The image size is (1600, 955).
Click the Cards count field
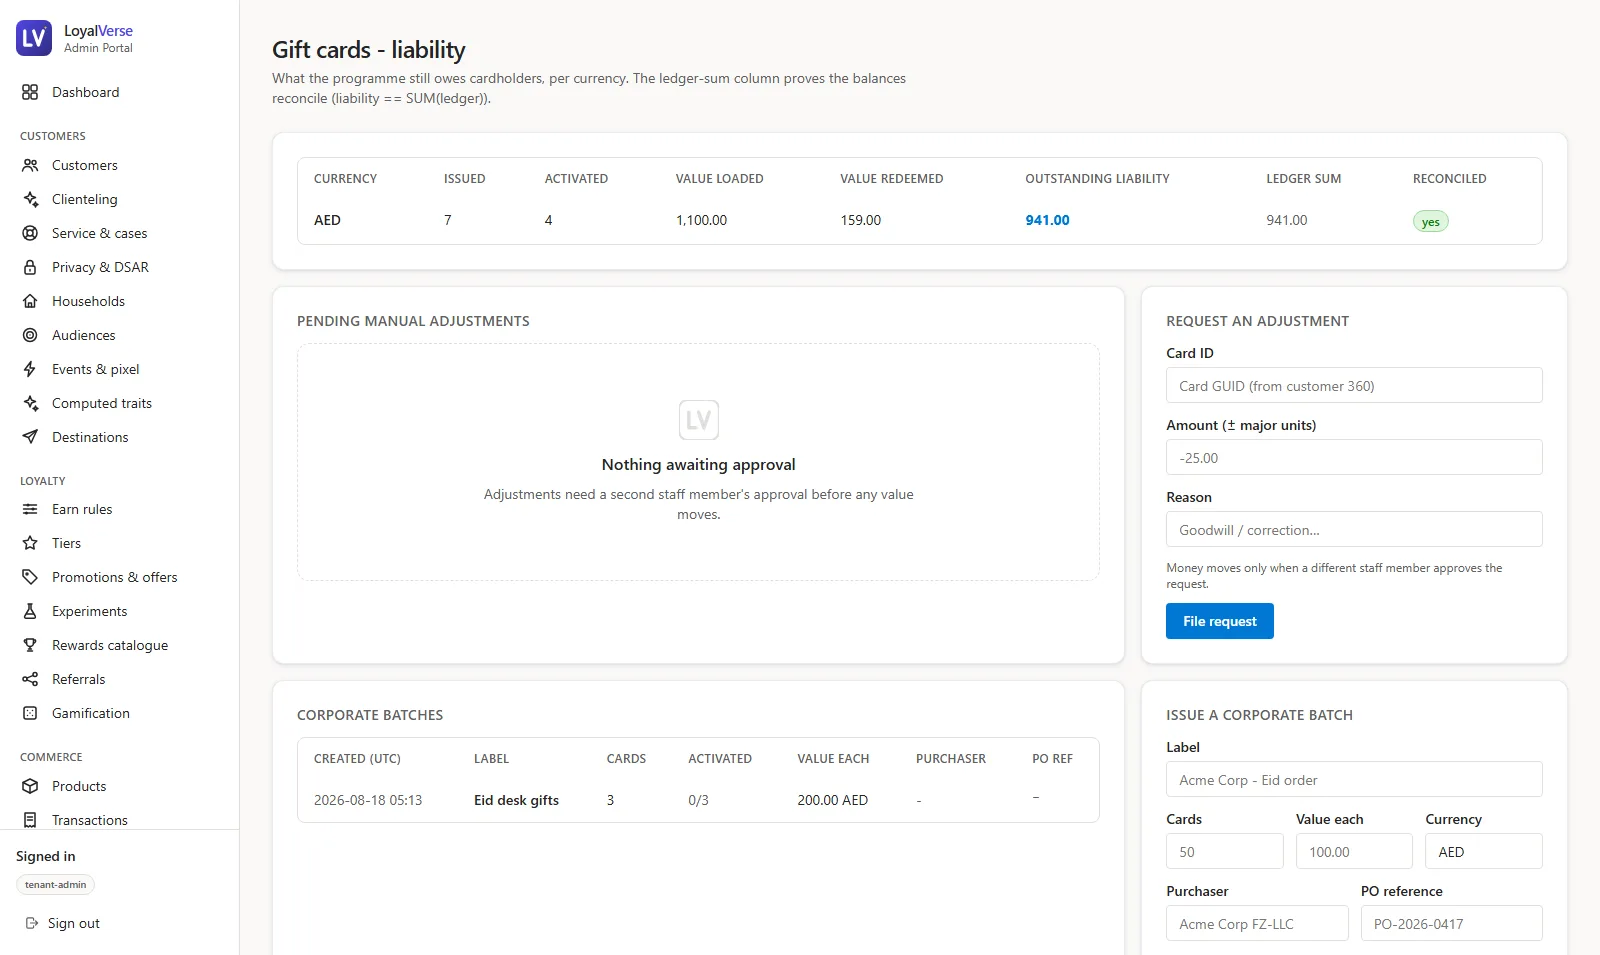click(1224, 851)
